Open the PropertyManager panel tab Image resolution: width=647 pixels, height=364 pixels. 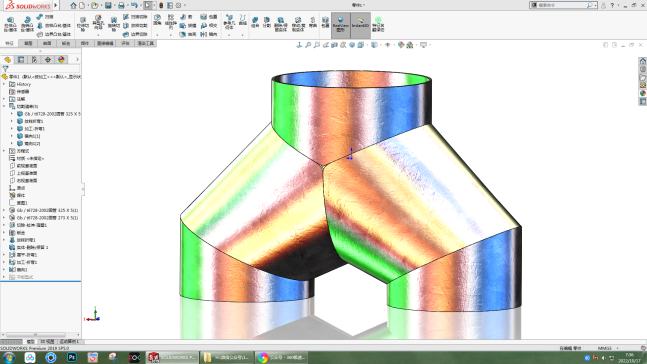(21, 60)
